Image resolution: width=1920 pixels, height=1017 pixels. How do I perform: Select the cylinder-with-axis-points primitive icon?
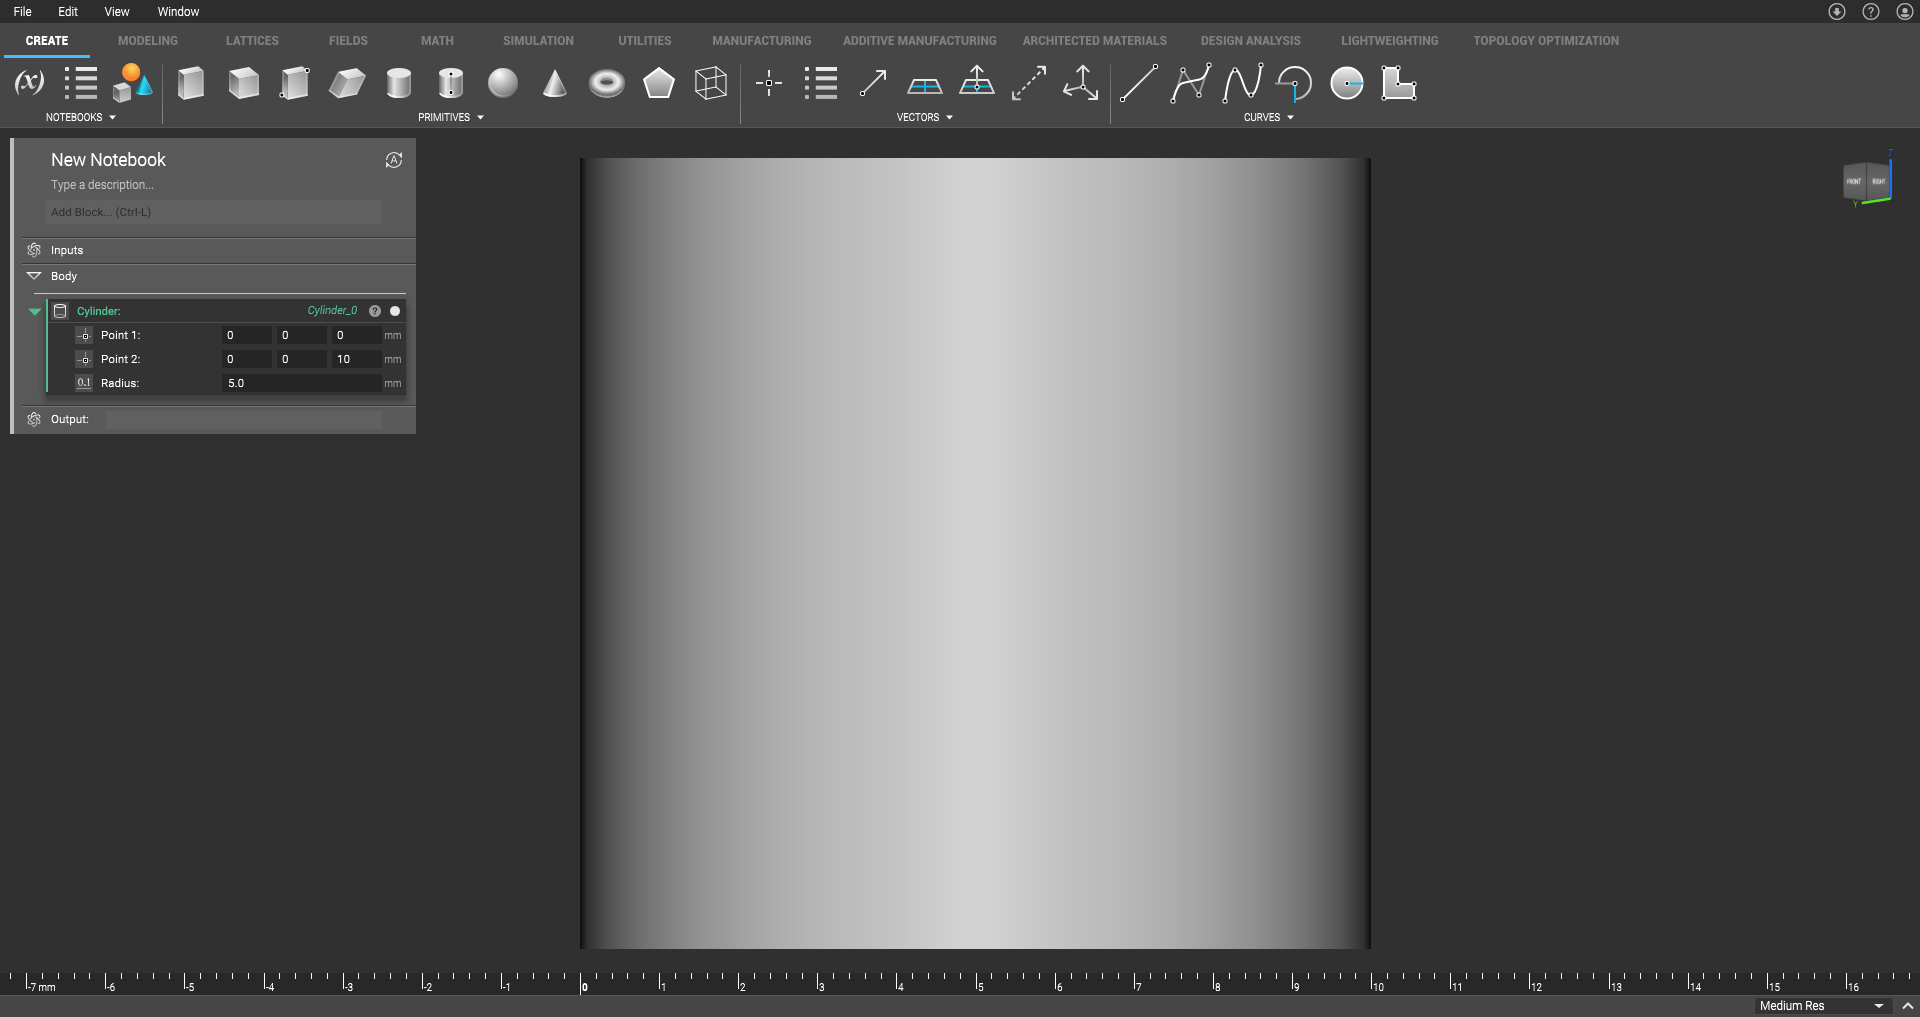(x=451, y=83)
